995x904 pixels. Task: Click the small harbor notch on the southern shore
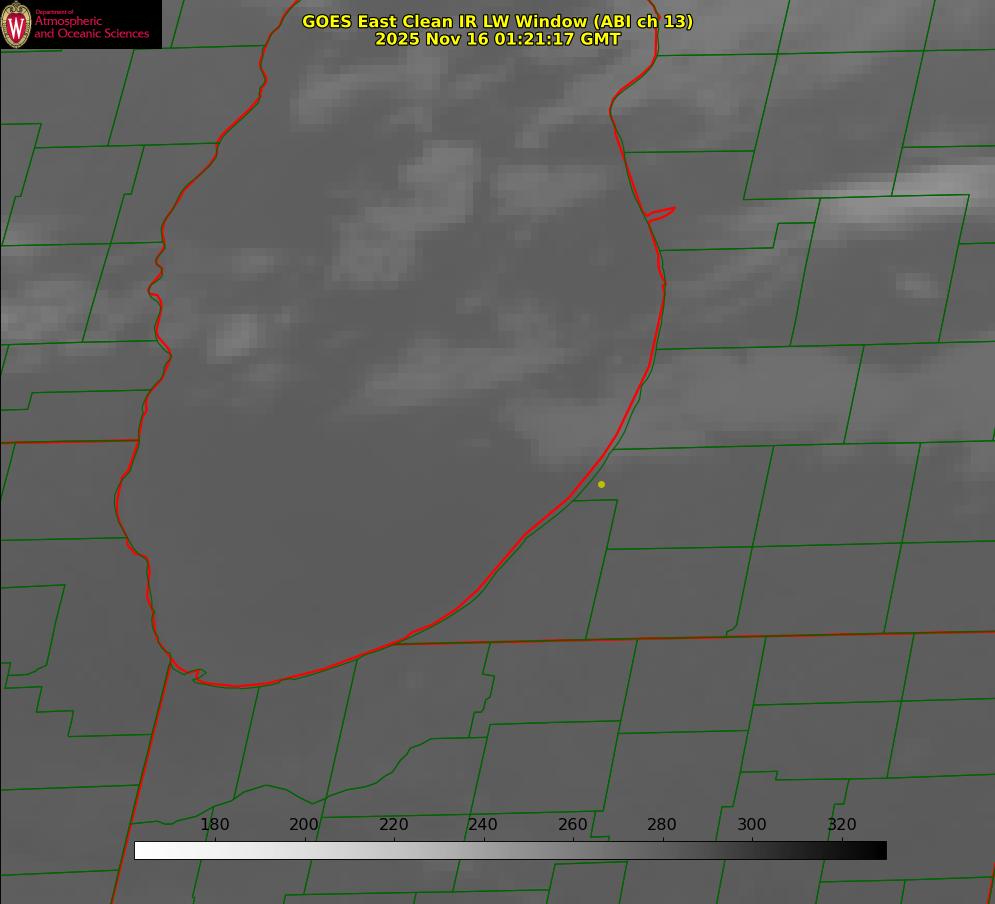pos(198,676)
